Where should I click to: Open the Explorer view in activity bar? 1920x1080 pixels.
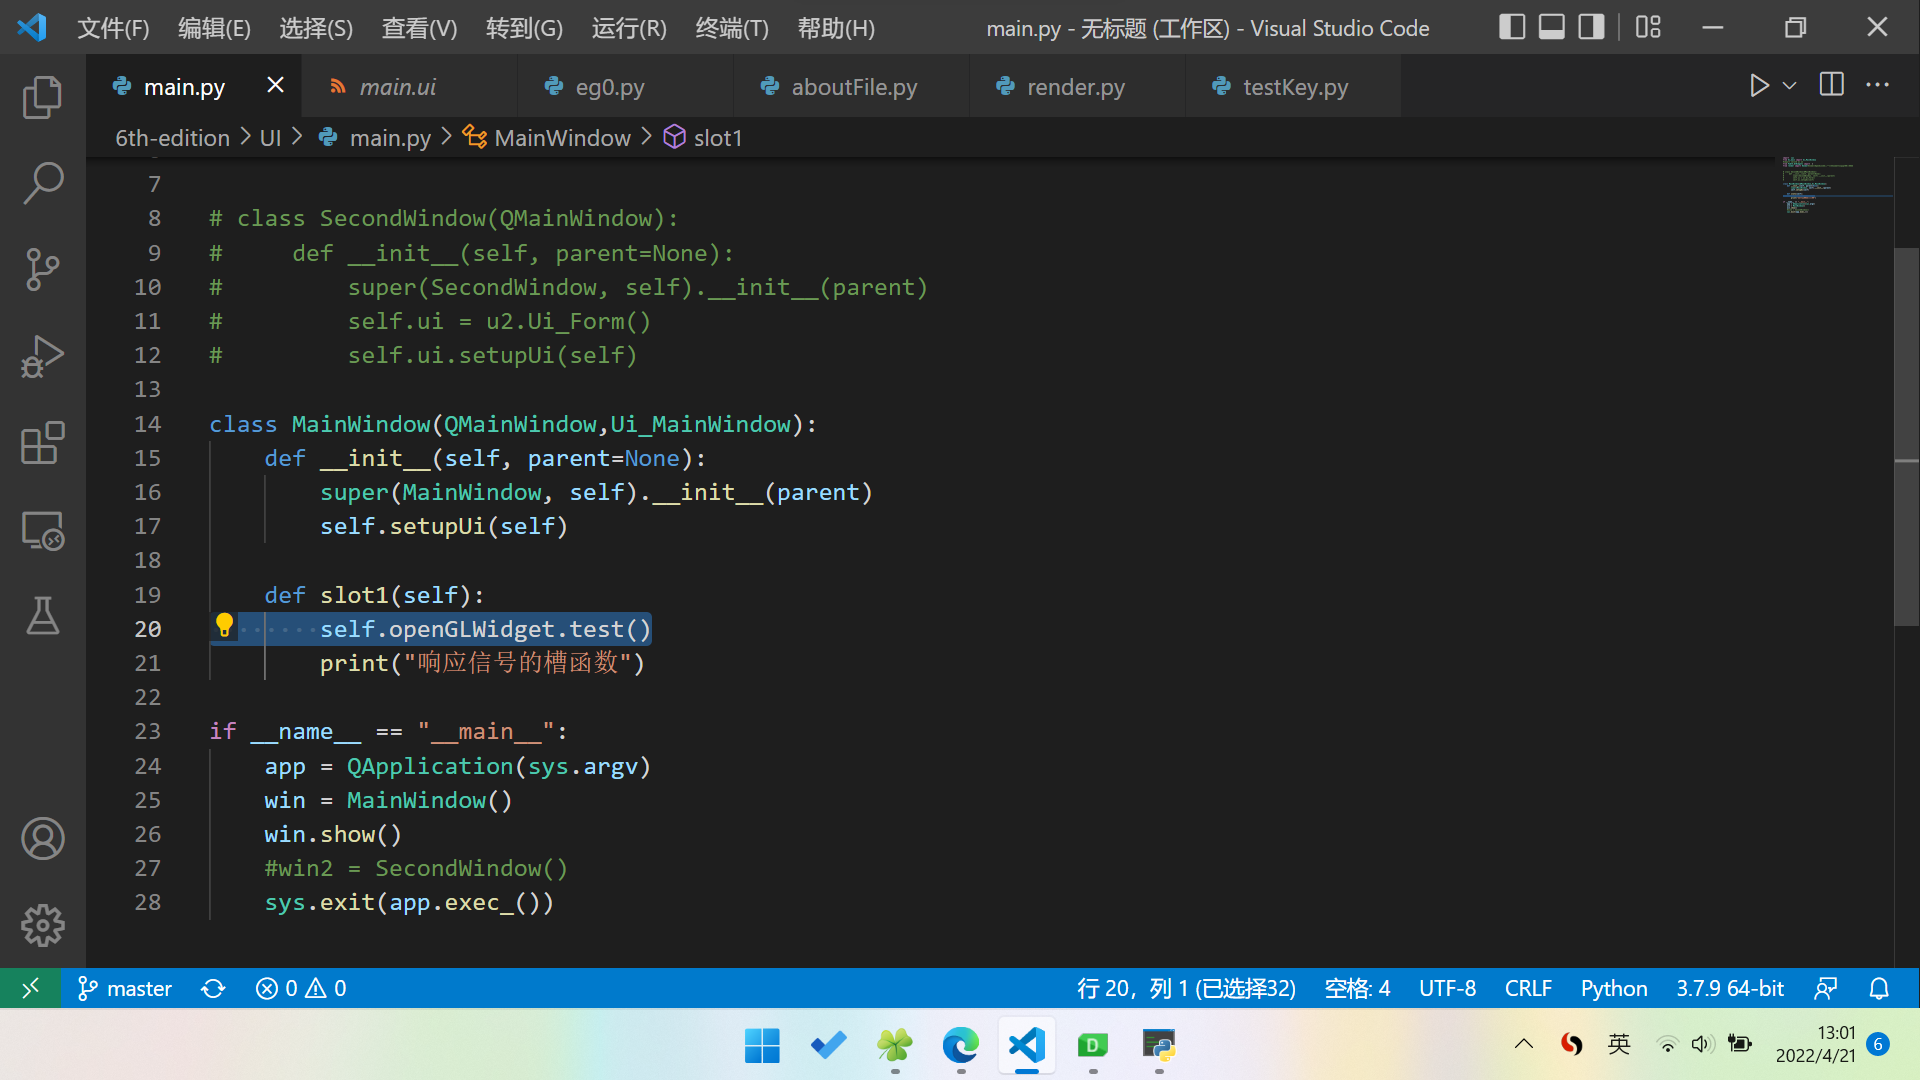[x=42, y=97]
